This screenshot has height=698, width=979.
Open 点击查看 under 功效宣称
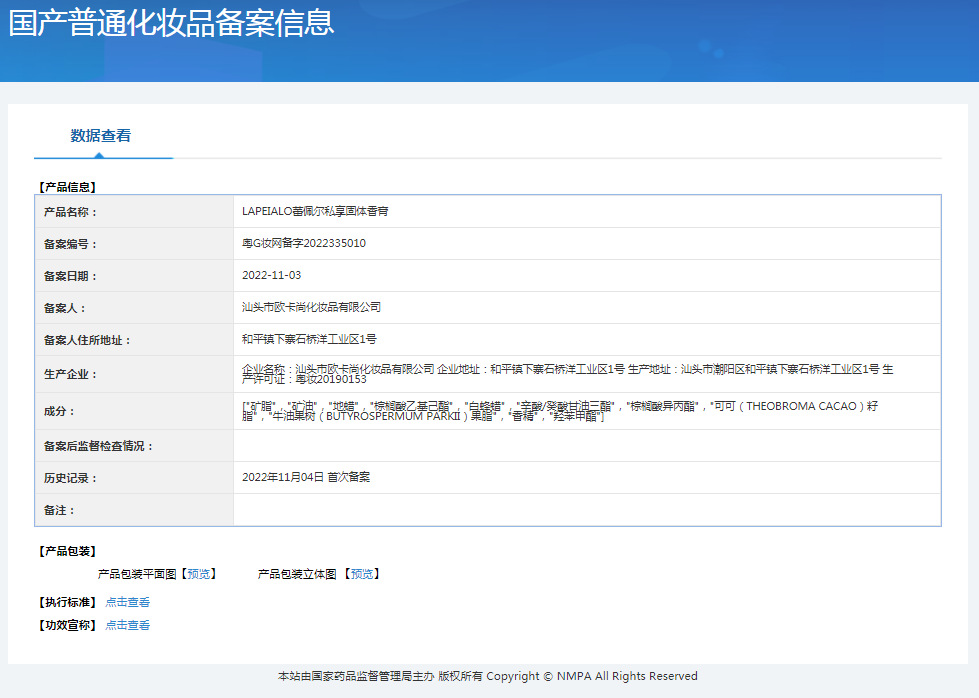click(127, 624)
